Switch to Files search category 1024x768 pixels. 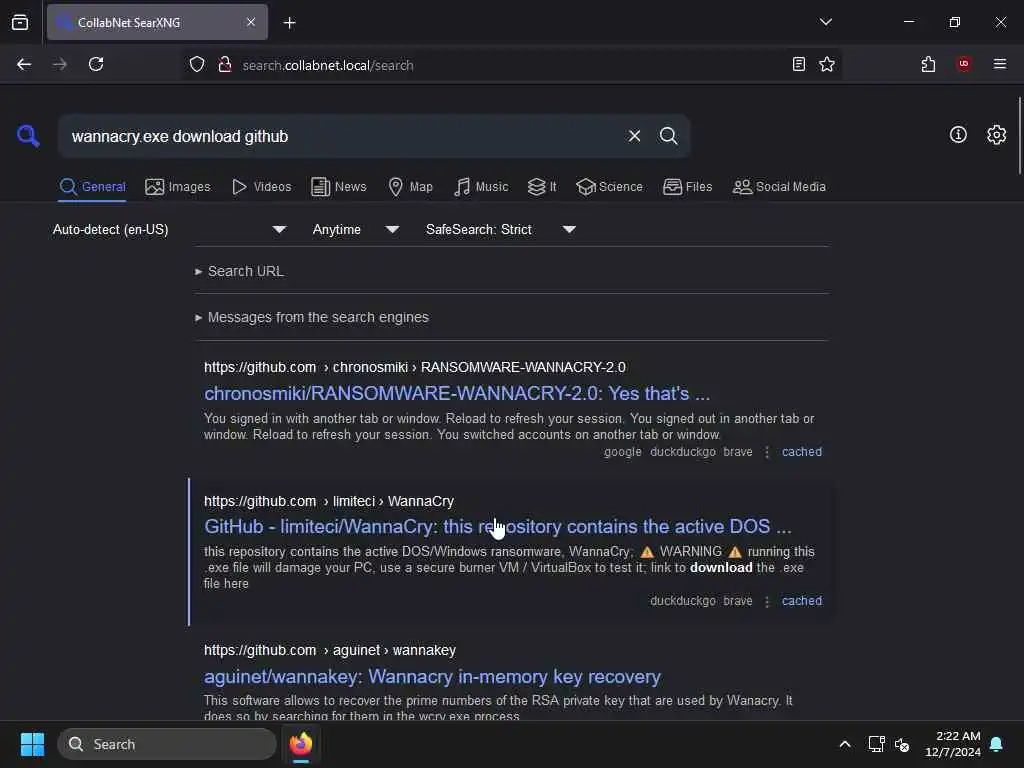point(687,187)
